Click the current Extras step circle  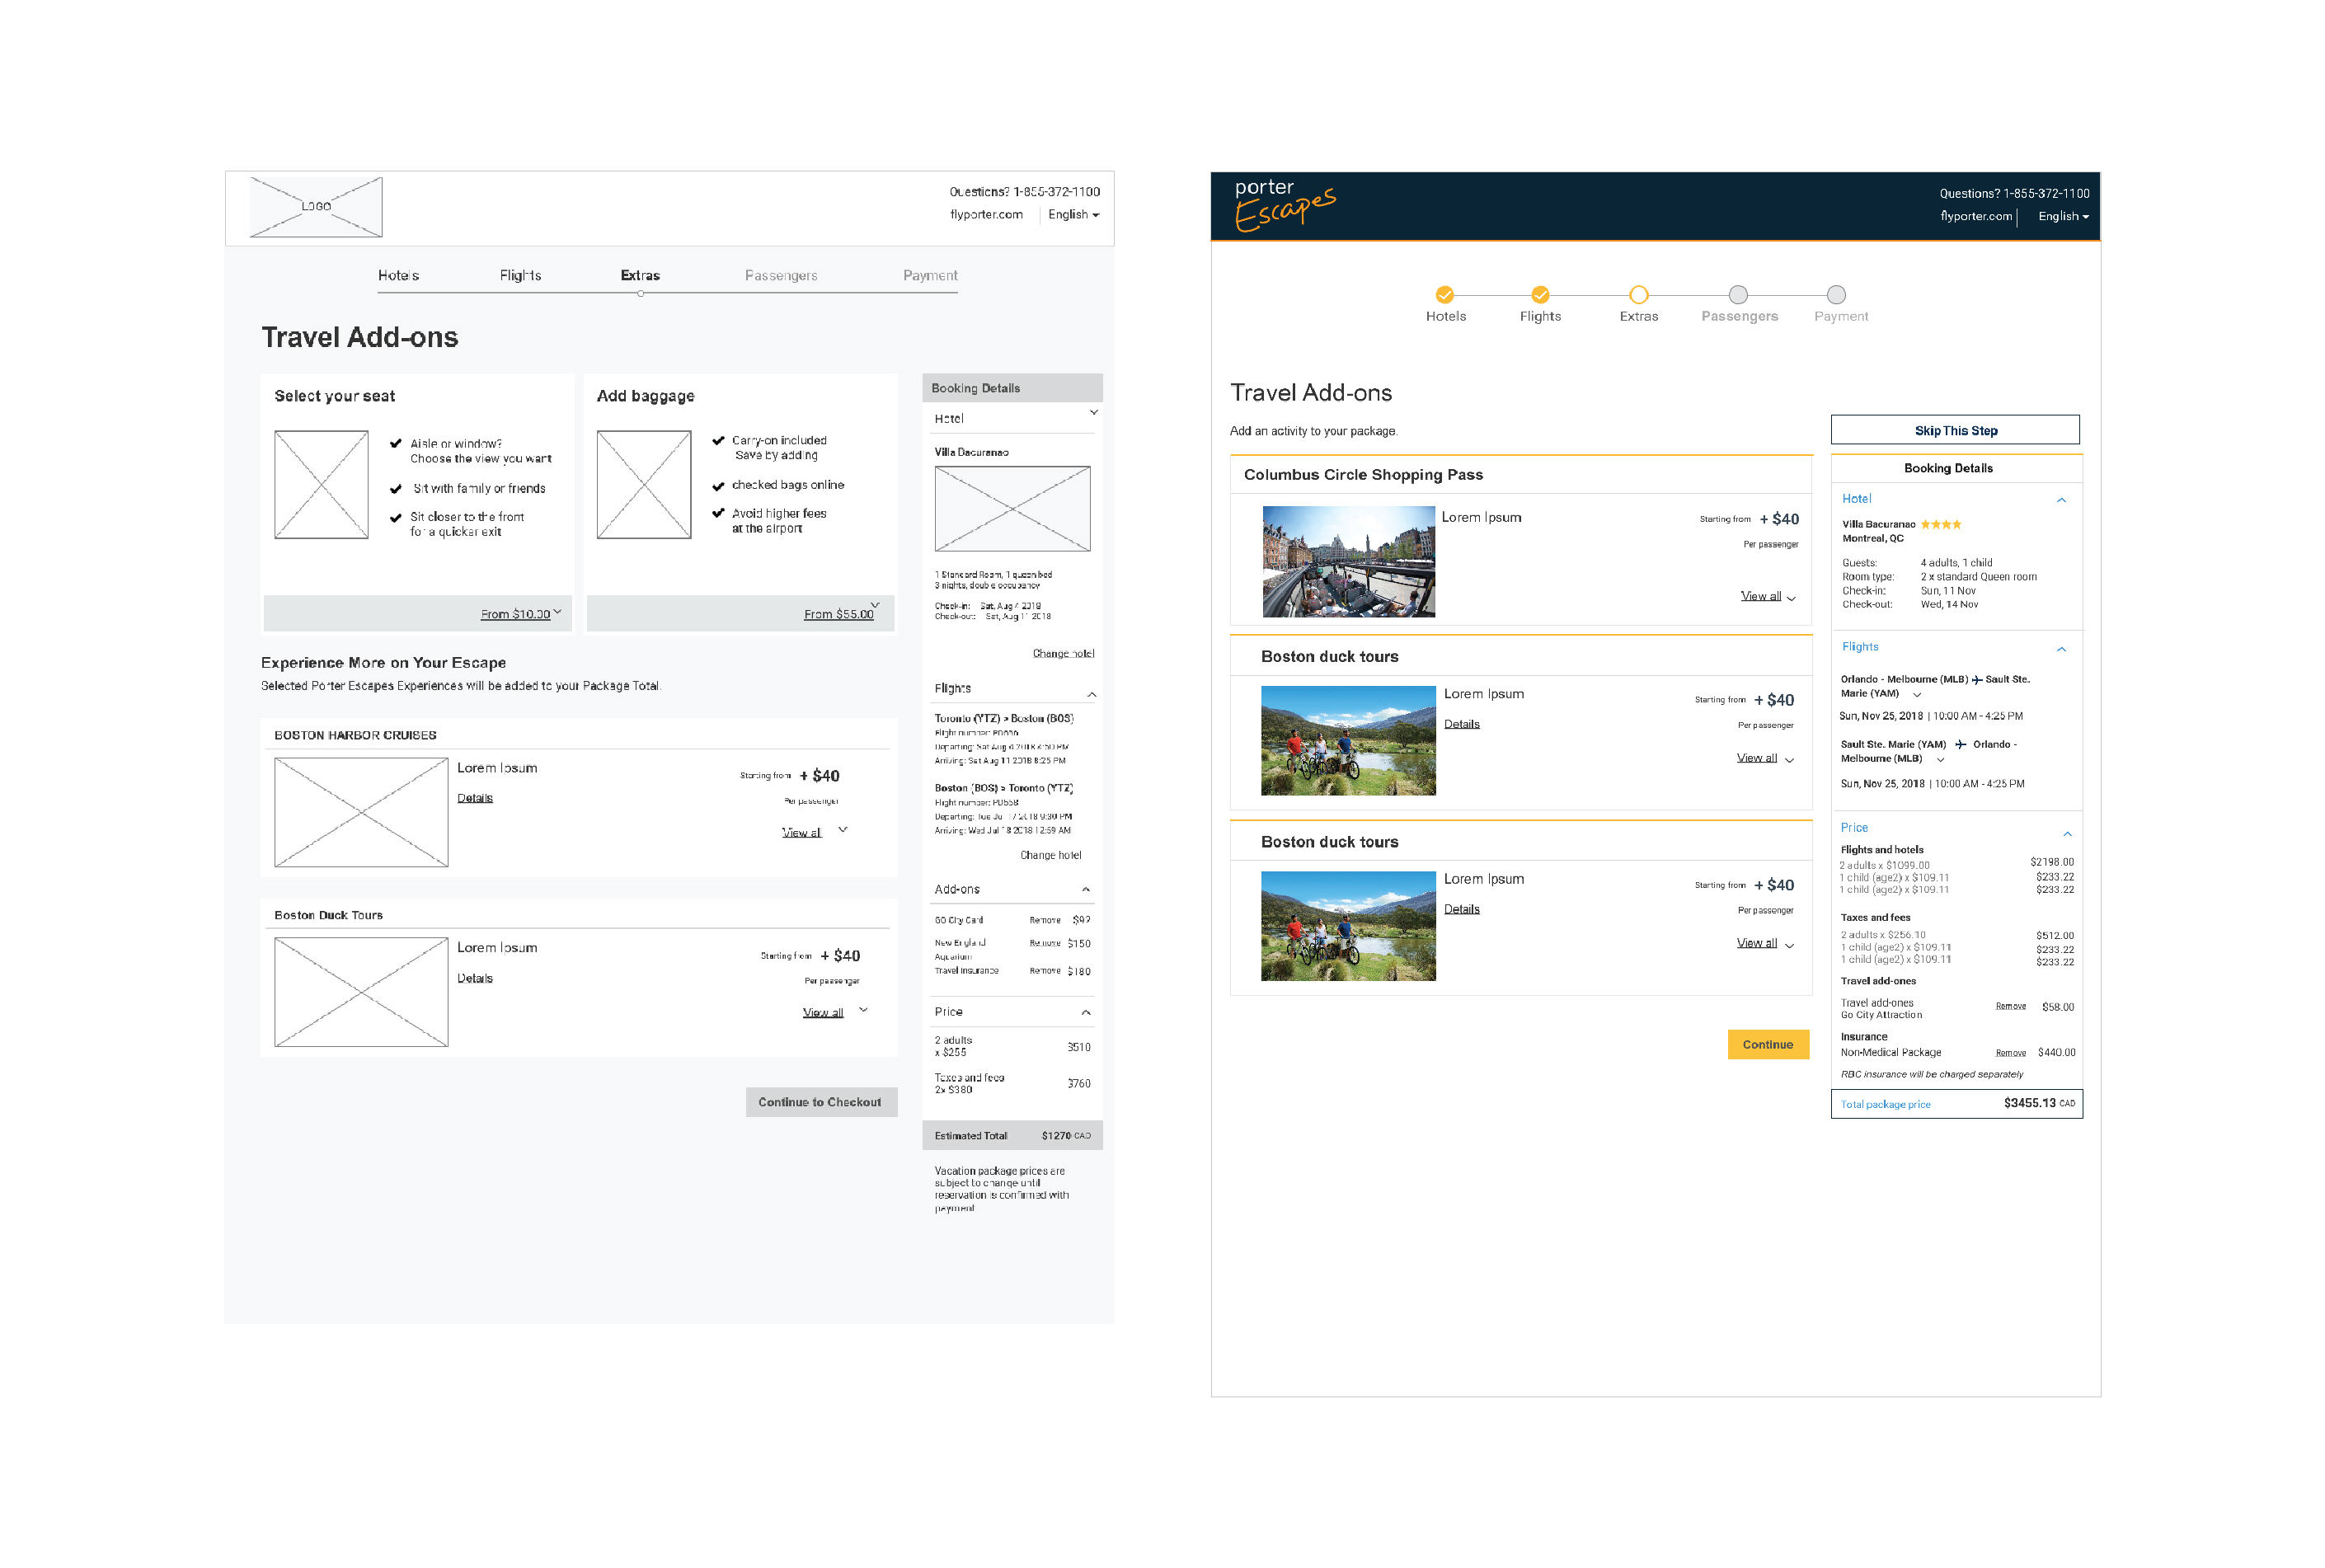point(1638,295)
